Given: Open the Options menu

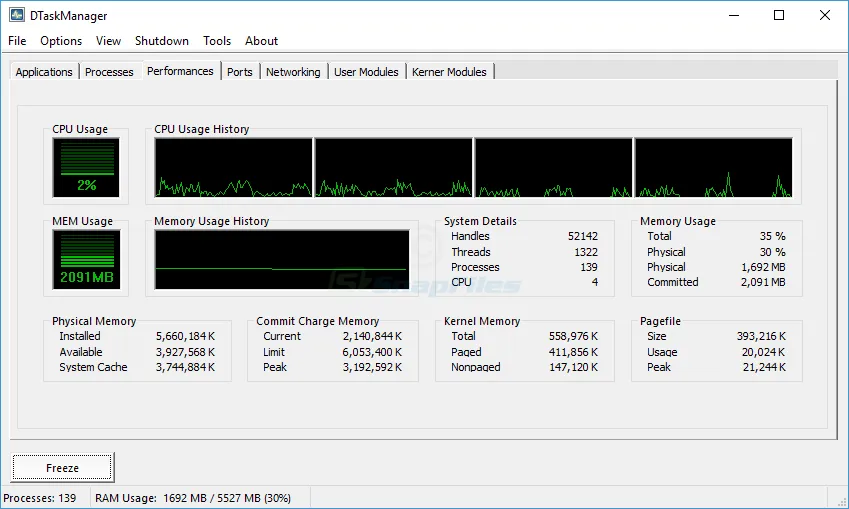Looking at the screenshot, I should (x=61, y=41).
